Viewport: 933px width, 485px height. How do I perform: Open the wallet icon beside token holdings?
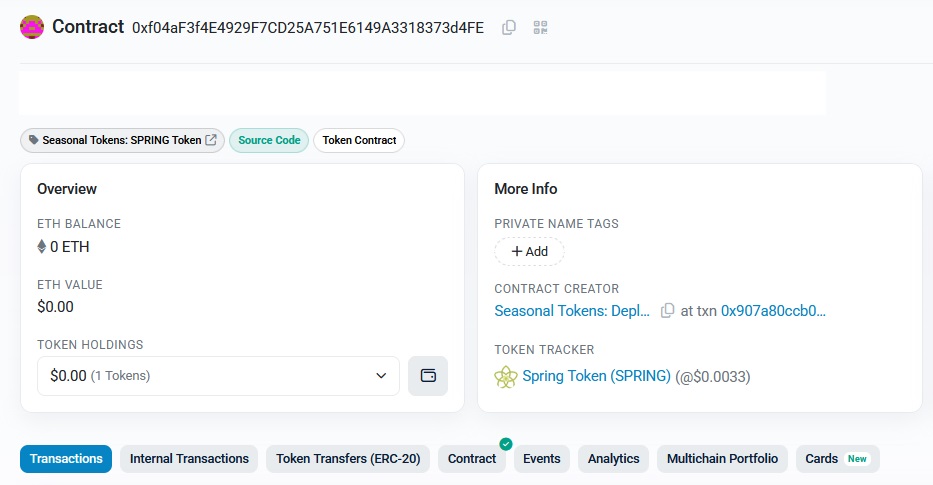click(428, 376)
